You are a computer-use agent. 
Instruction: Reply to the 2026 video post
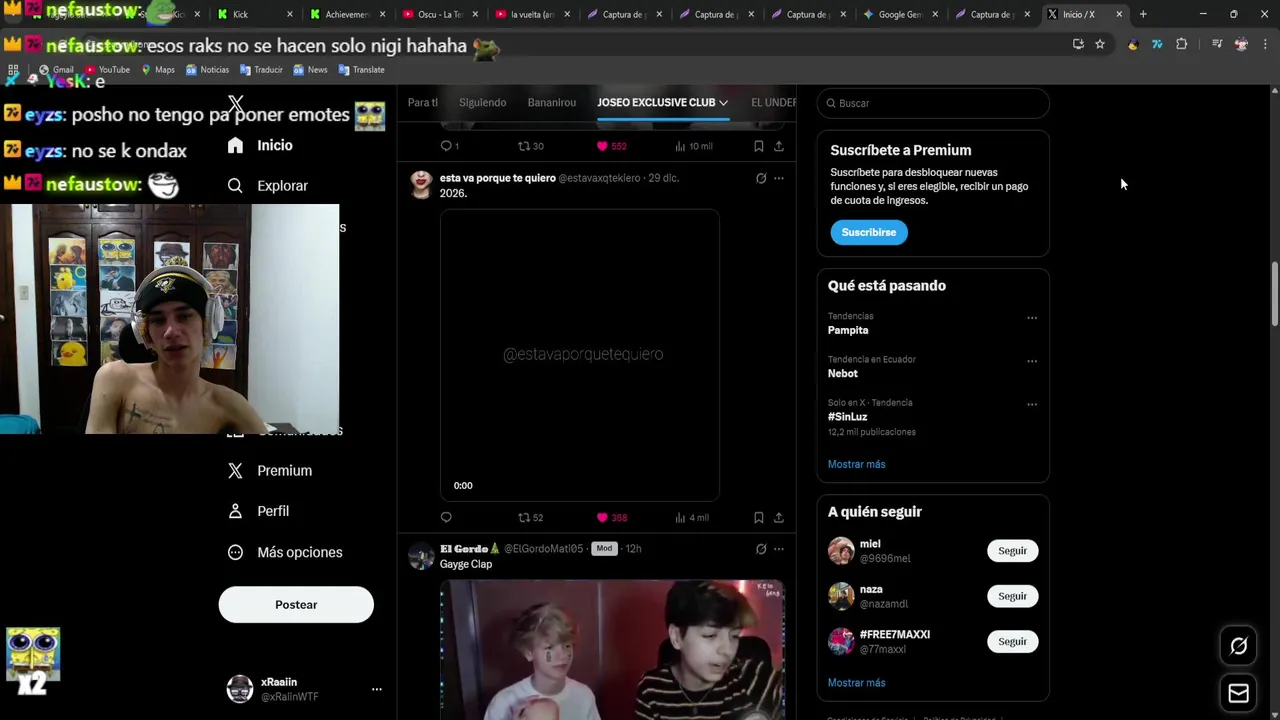click(x=446, y=517)
